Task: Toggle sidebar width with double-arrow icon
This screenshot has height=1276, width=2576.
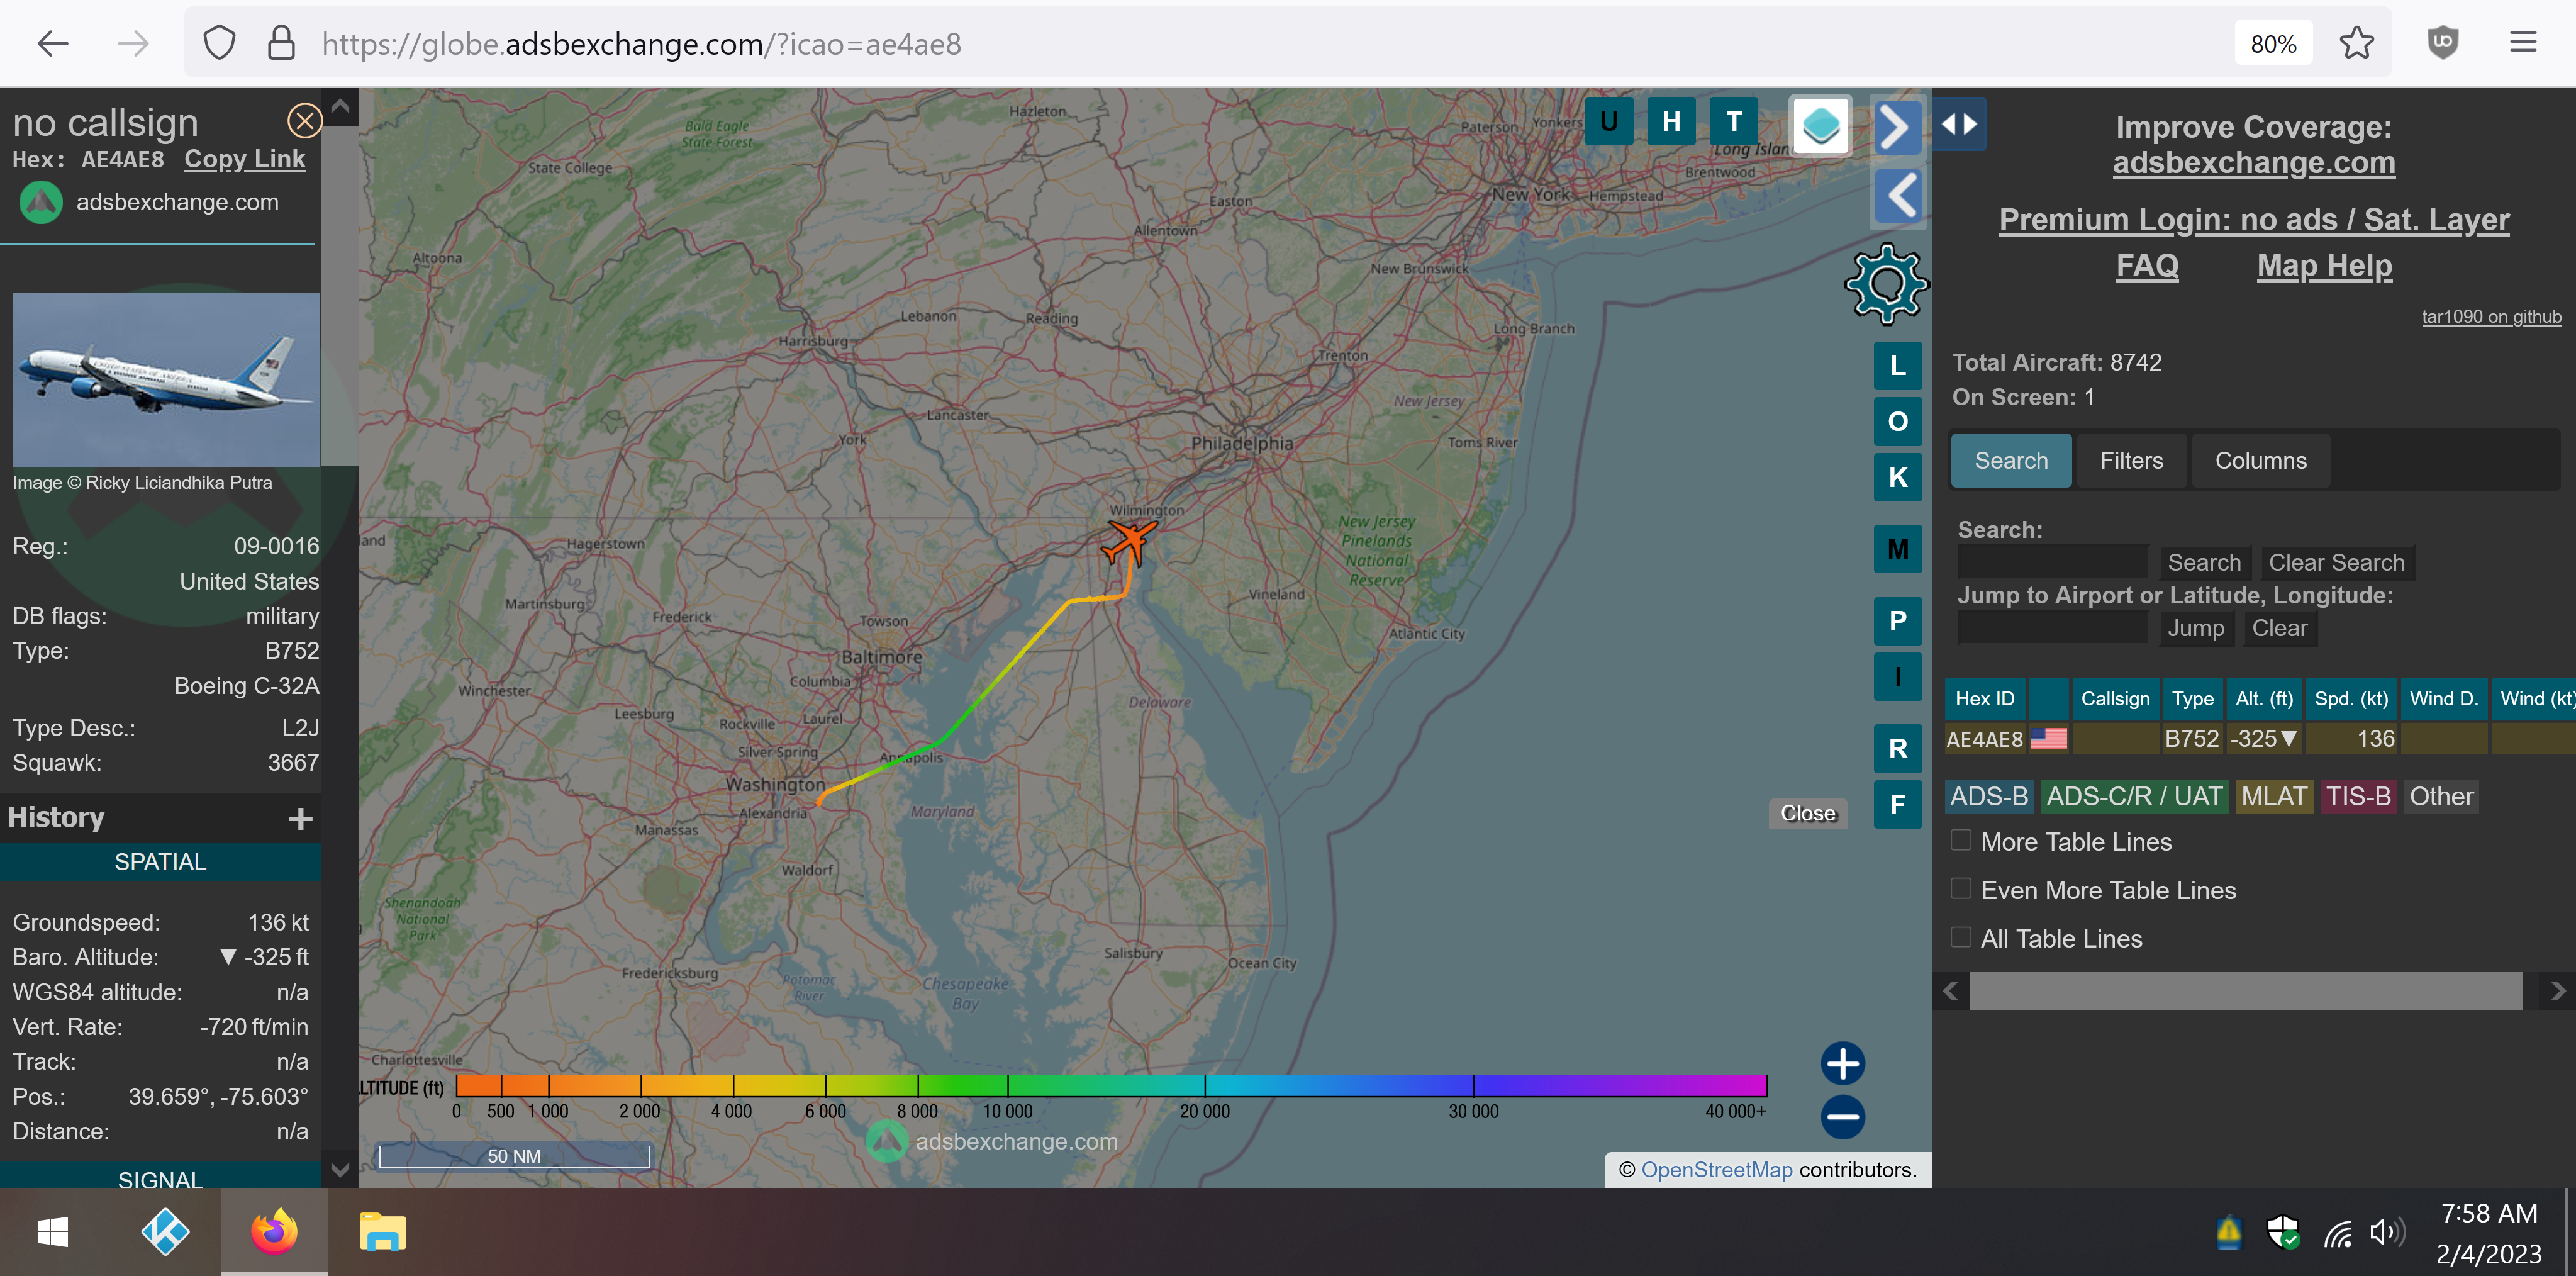Action: (x=1959, y=124)
